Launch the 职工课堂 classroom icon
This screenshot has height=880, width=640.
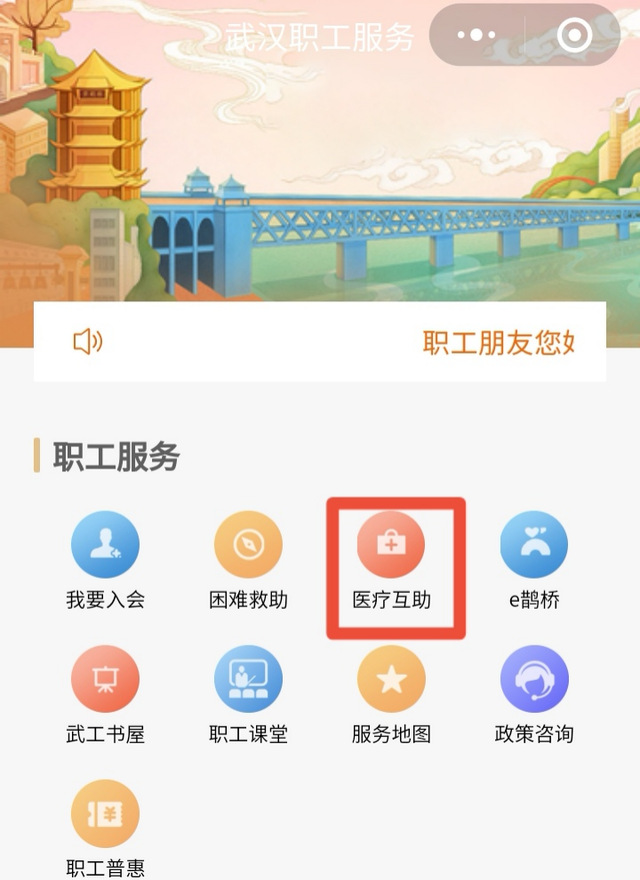tap(248, 679)
